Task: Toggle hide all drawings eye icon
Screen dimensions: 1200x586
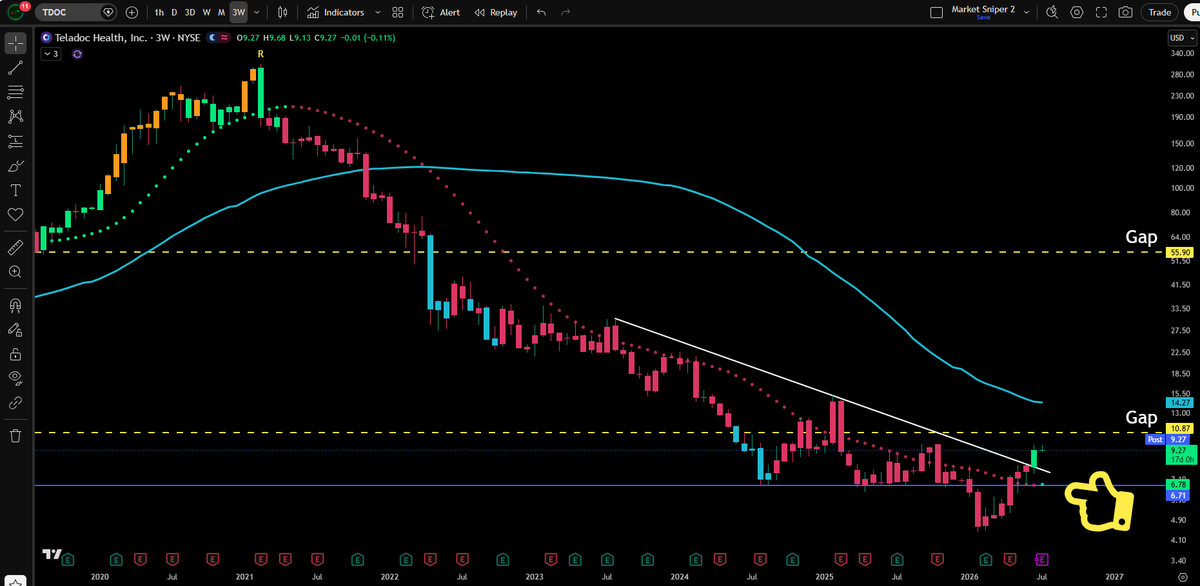Action: 15,378
